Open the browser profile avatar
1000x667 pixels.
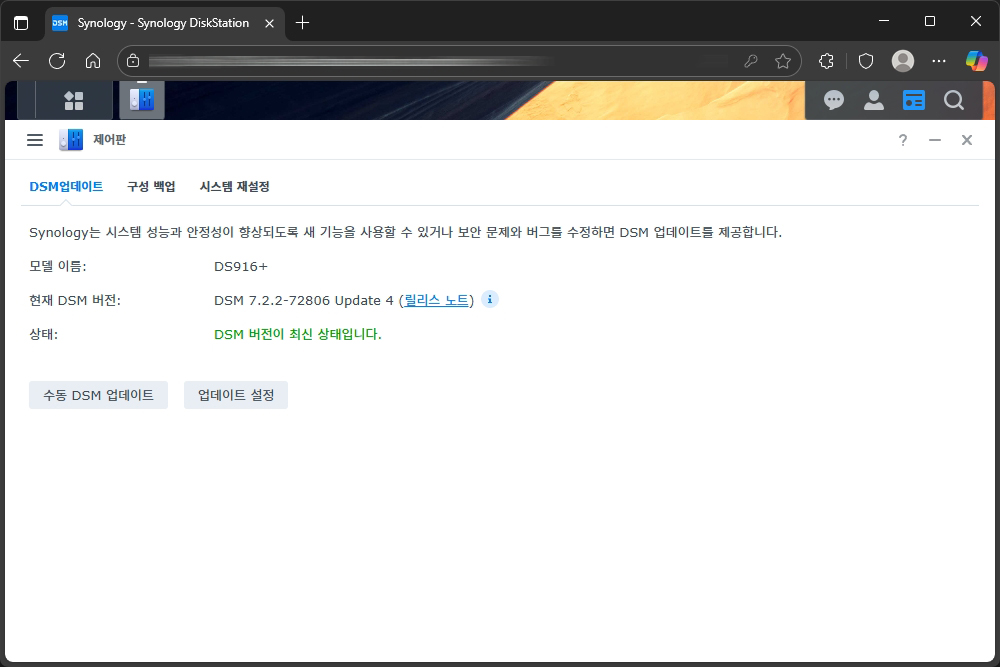(902, 61)
